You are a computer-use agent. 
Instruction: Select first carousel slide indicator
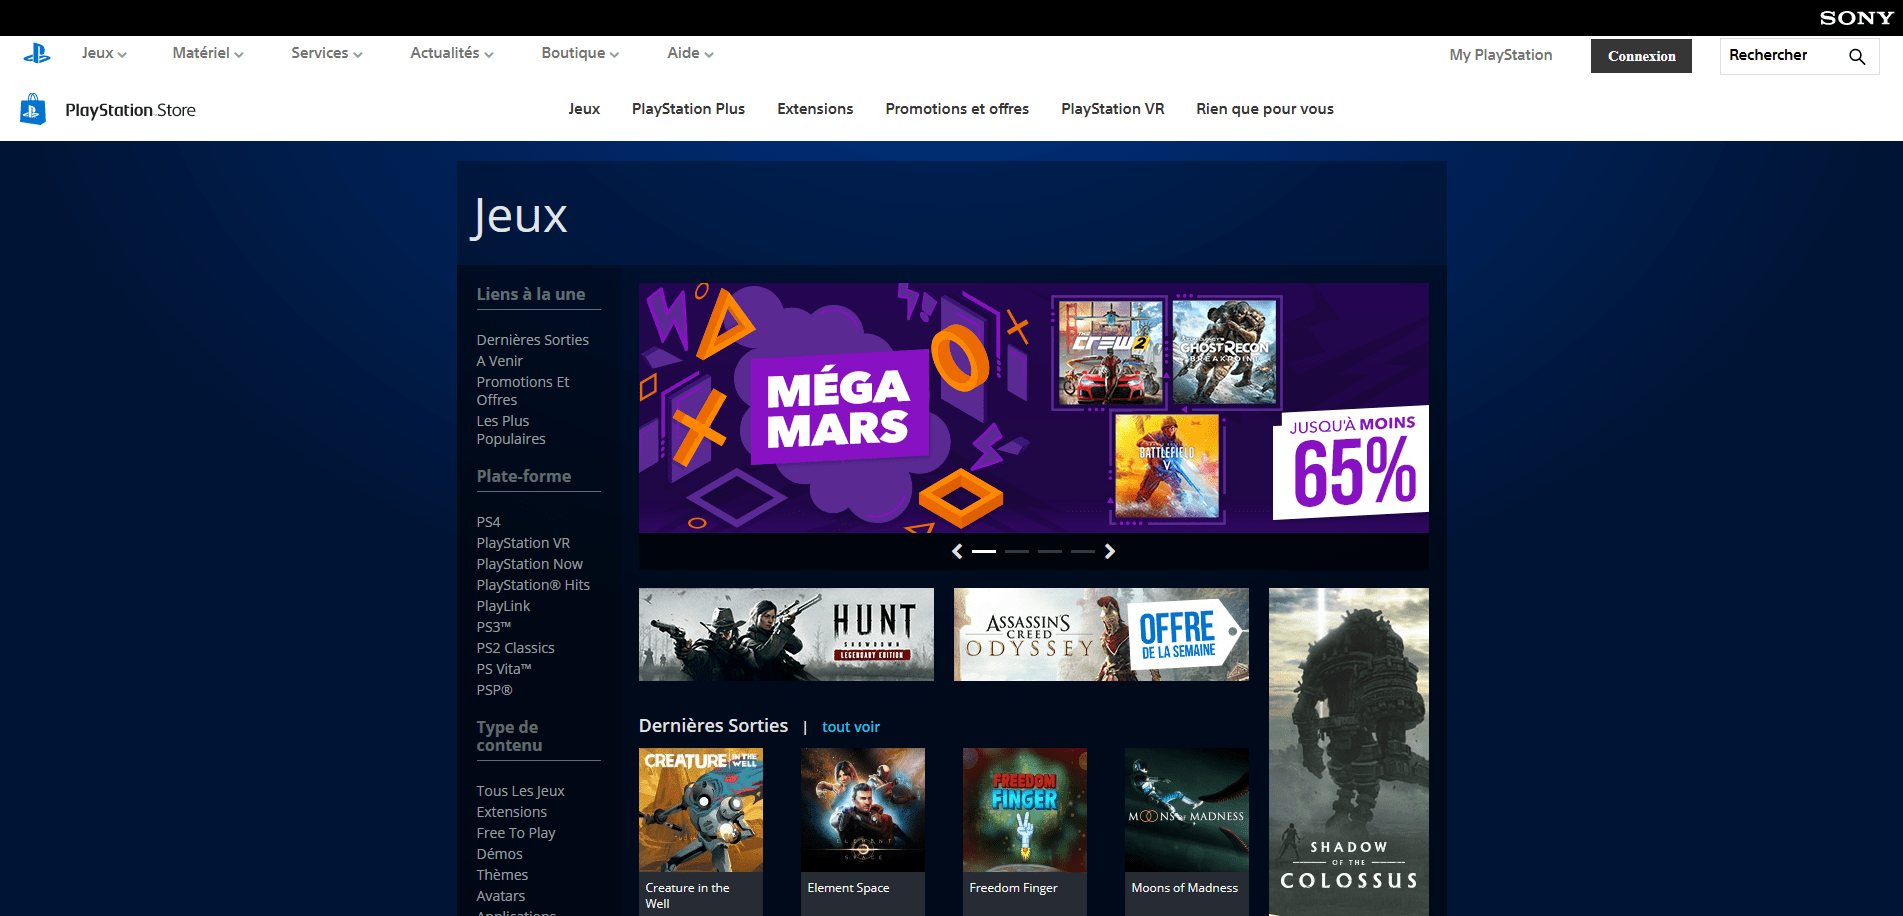[984, 551]
